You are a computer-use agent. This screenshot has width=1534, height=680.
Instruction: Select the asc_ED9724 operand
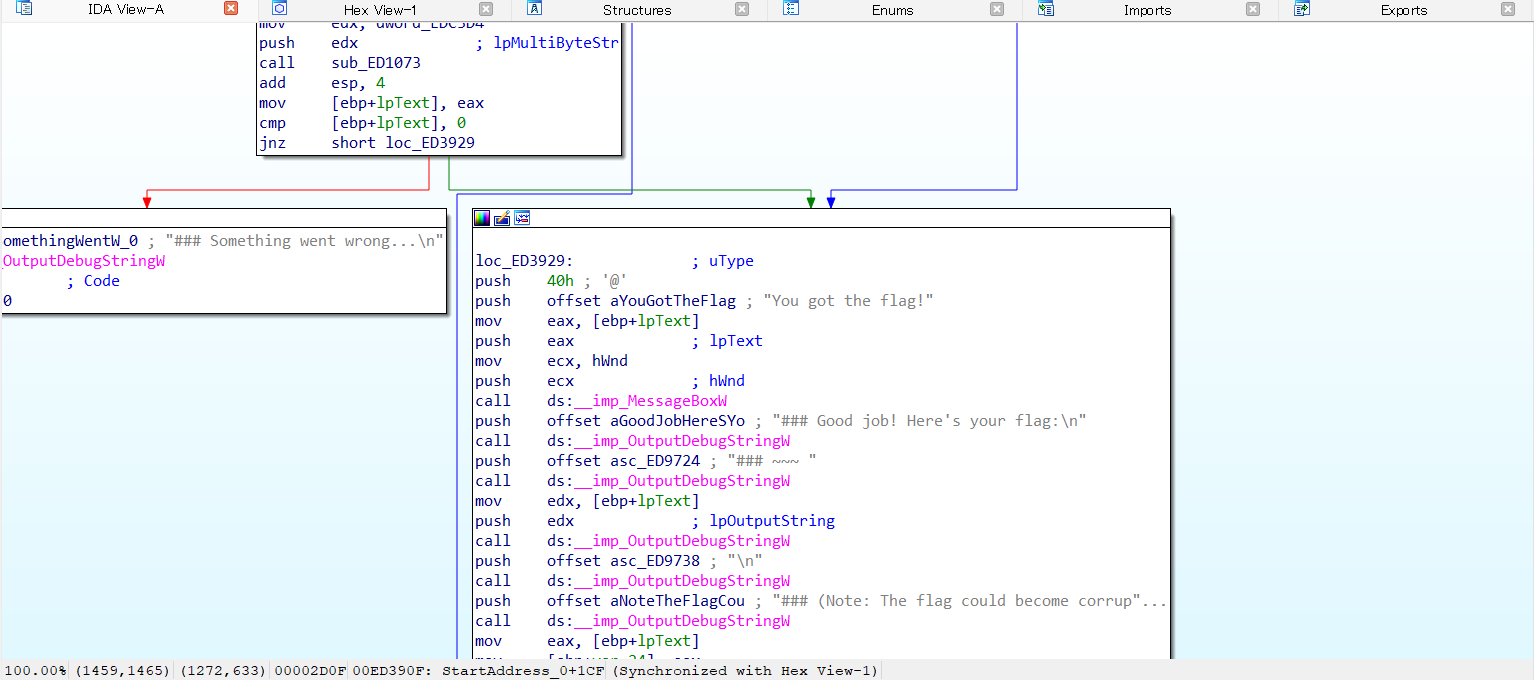(x=655, y=461)
